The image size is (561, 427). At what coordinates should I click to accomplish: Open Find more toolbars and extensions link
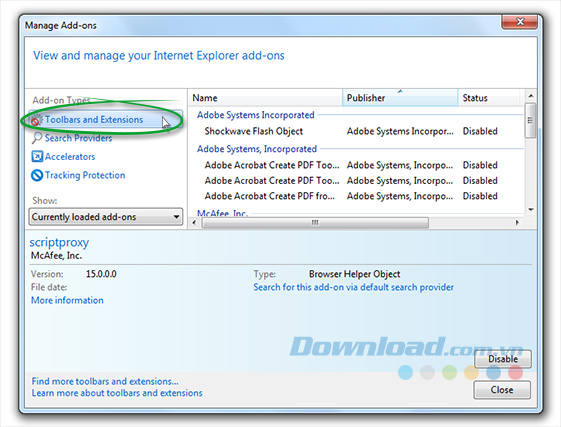(x=105, y=381)
